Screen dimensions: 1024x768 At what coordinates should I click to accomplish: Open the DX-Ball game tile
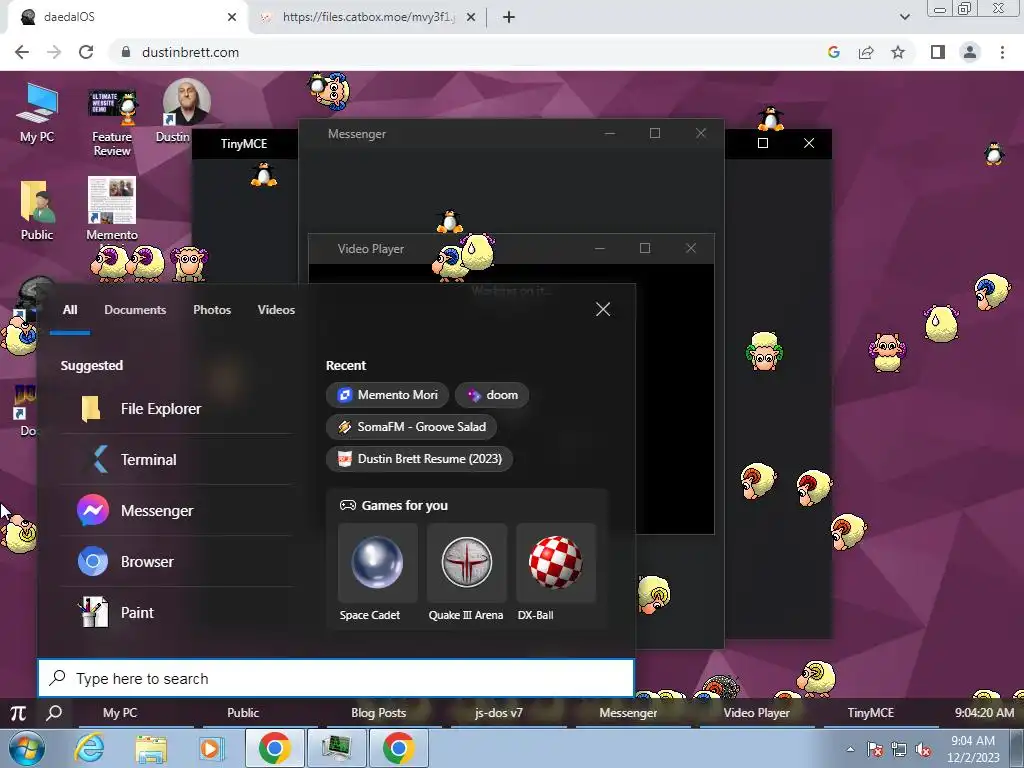556,573
